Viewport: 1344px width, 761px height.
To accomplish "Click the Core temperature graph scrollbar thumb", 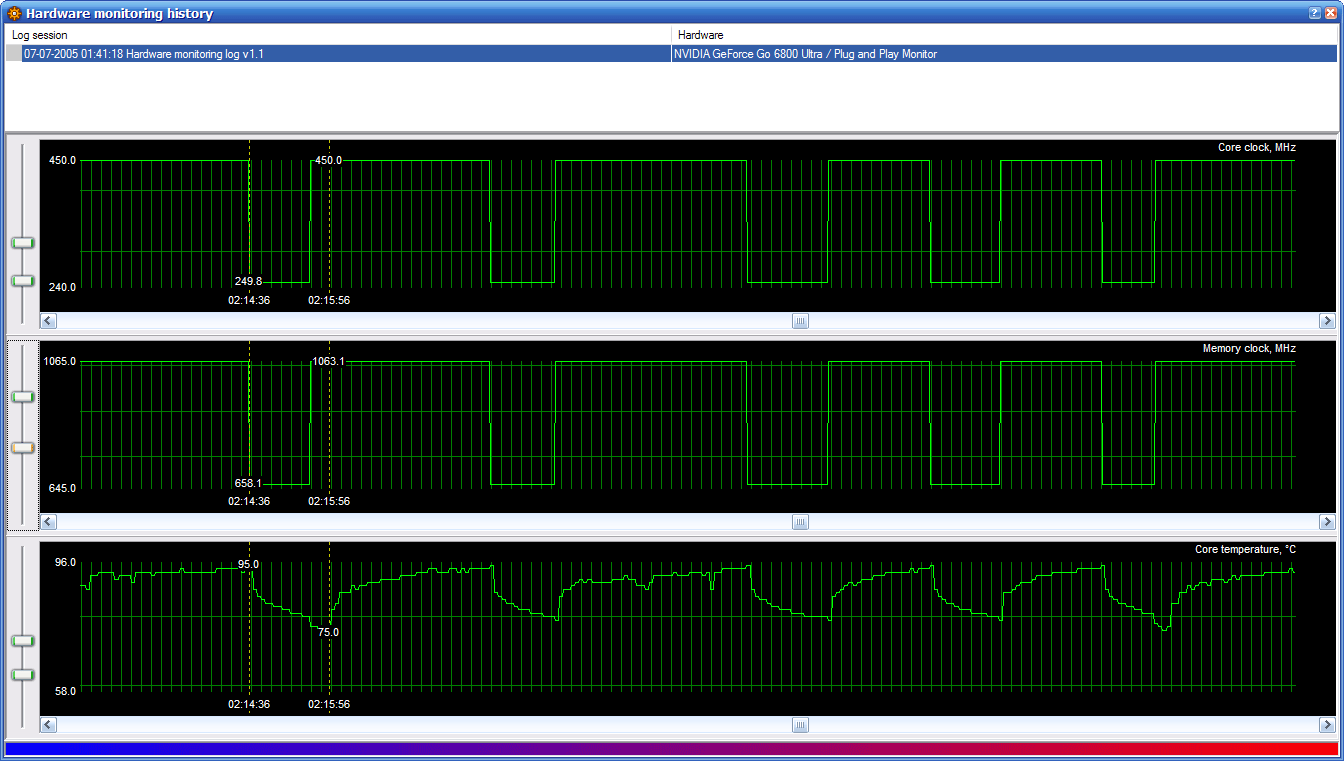I will click(800, 725).
